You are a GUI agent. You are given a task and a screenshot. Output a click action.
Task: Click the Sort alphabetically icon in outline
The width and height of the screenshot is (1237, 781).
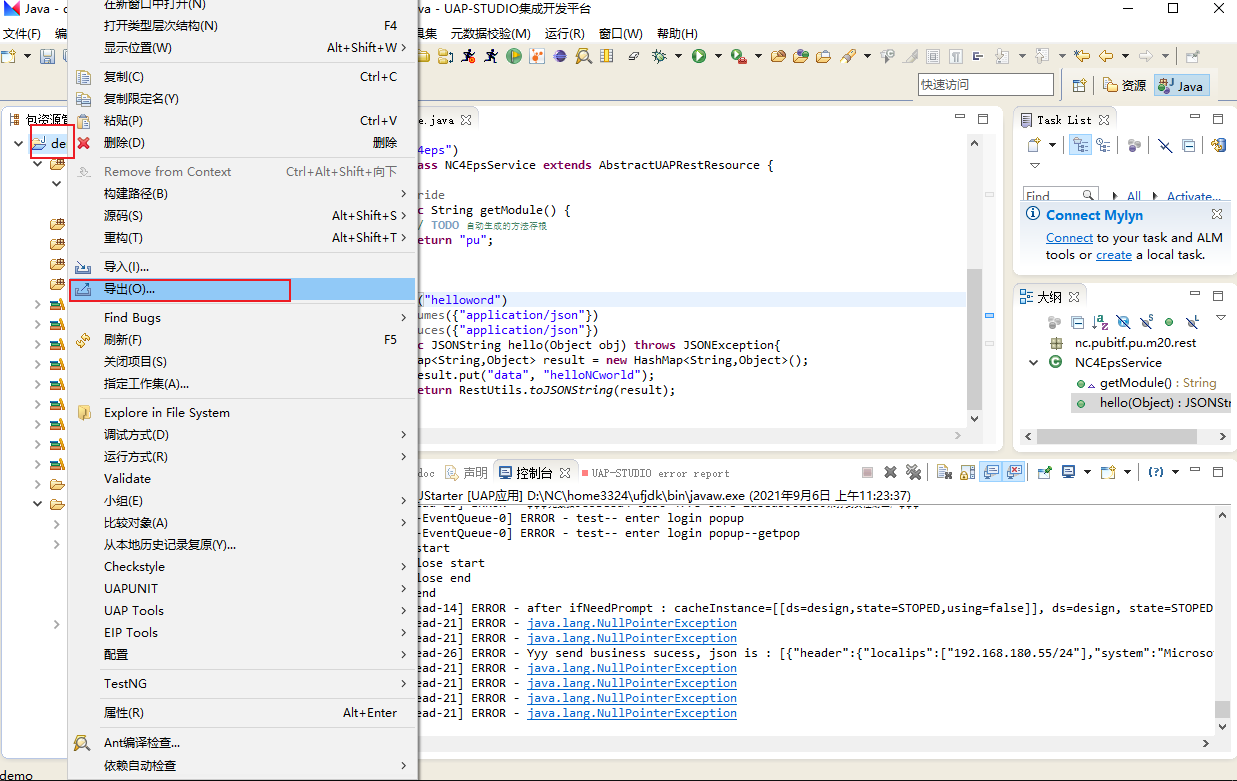(1101, 322)
